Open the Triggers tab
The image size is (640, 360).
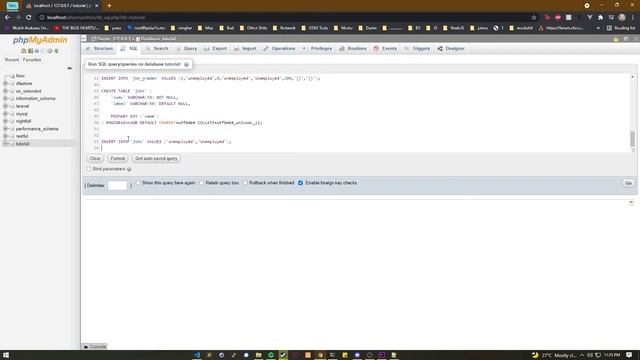[417, 49]
